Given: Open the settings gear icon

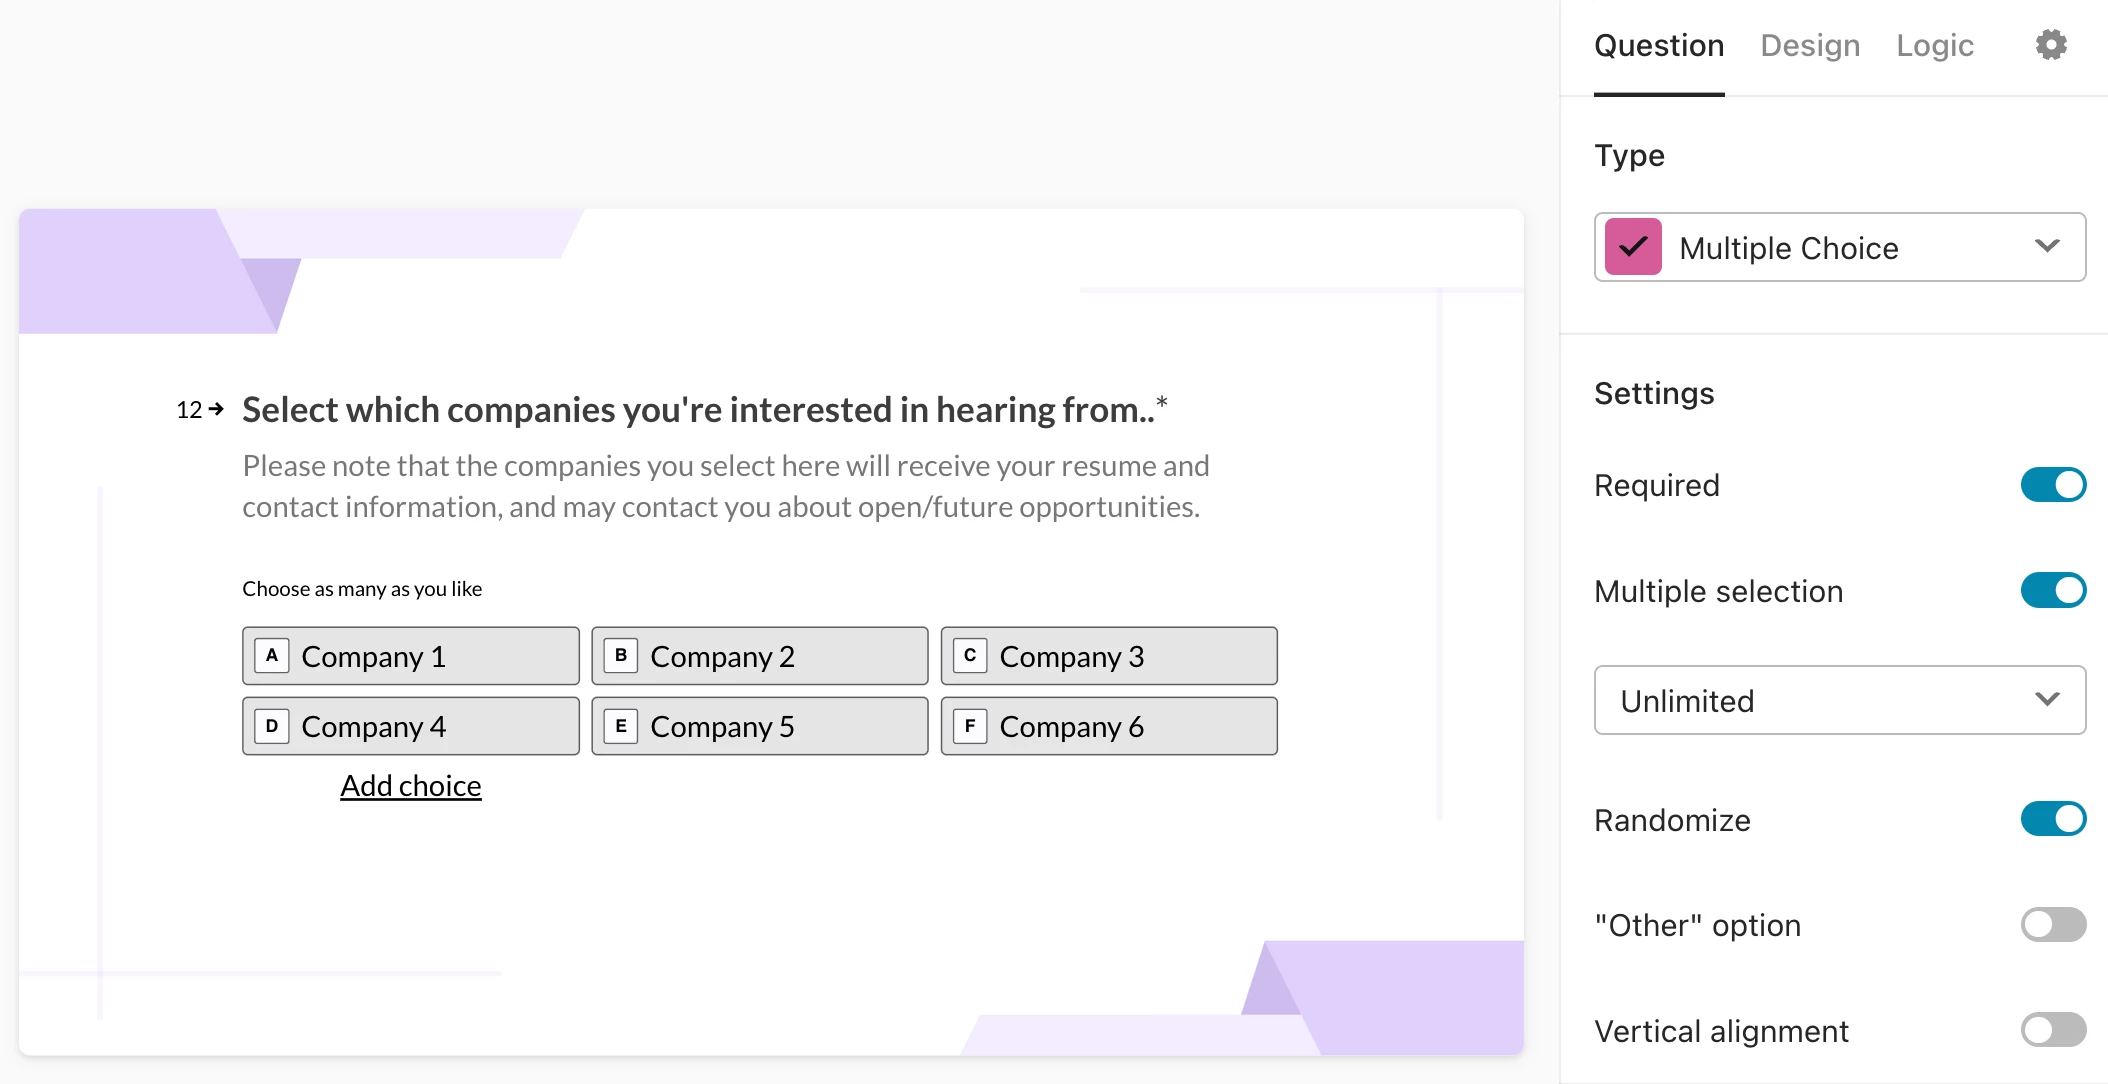Looking at the screenshot, I should (x=2049, y=44).
